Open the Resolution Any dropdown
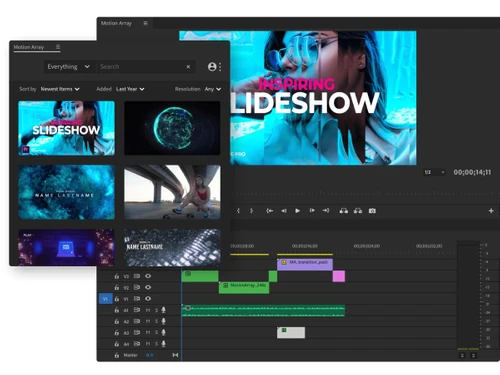Viewport: 500px width, 375px height. coord(213,89)
